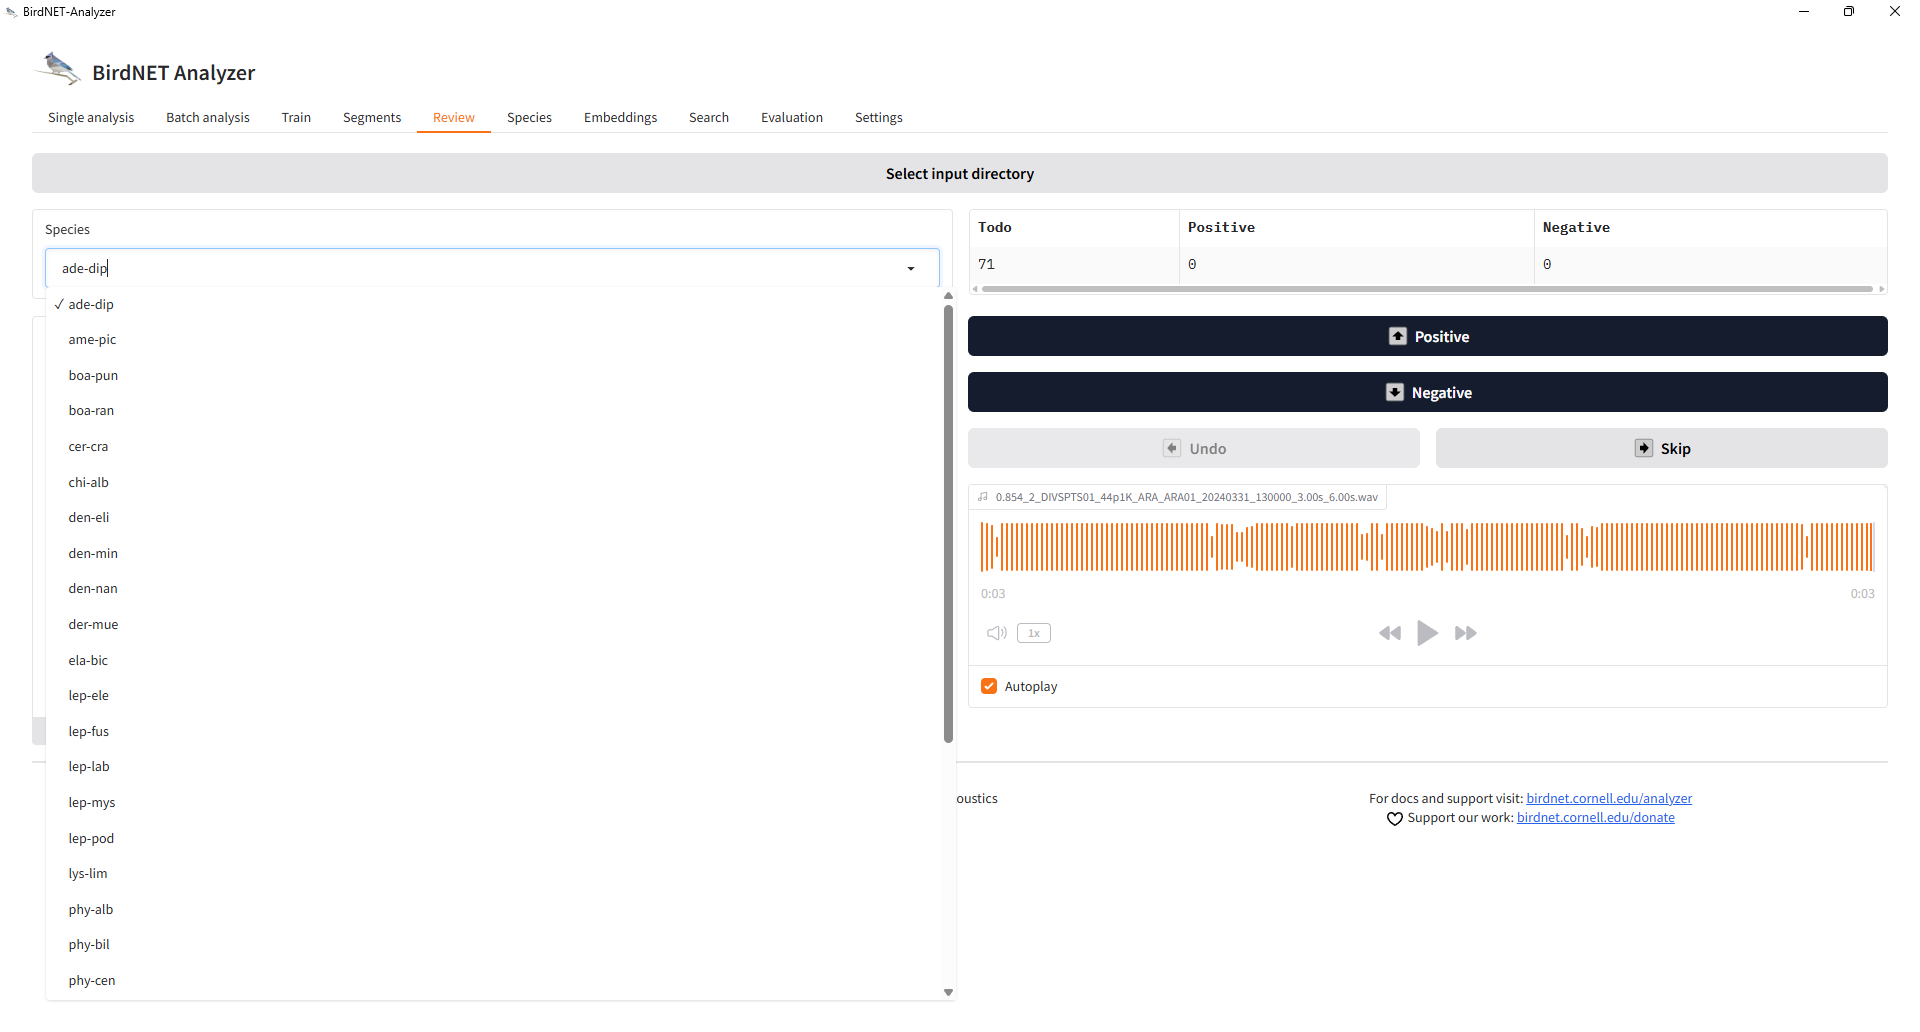Click in the orange audio waveform
Image resolution: width=1920 pixels, height=1032 pixels.
1427,546
